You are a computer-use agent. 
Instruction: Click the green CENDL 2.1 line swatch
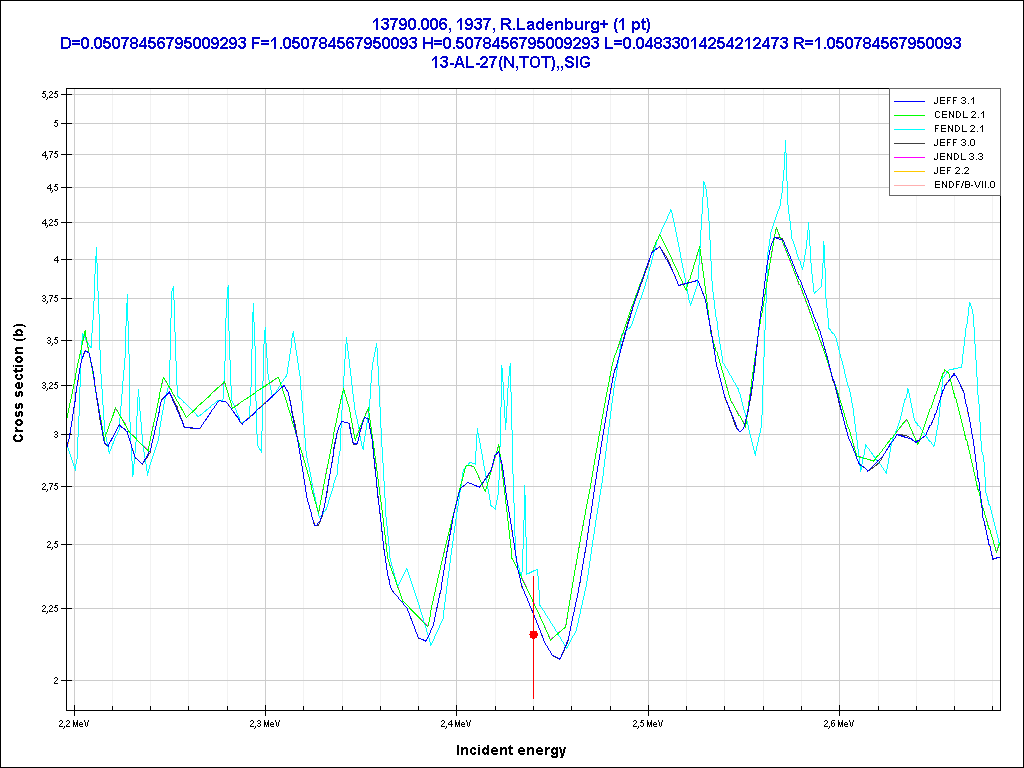(x=911, y=115)
